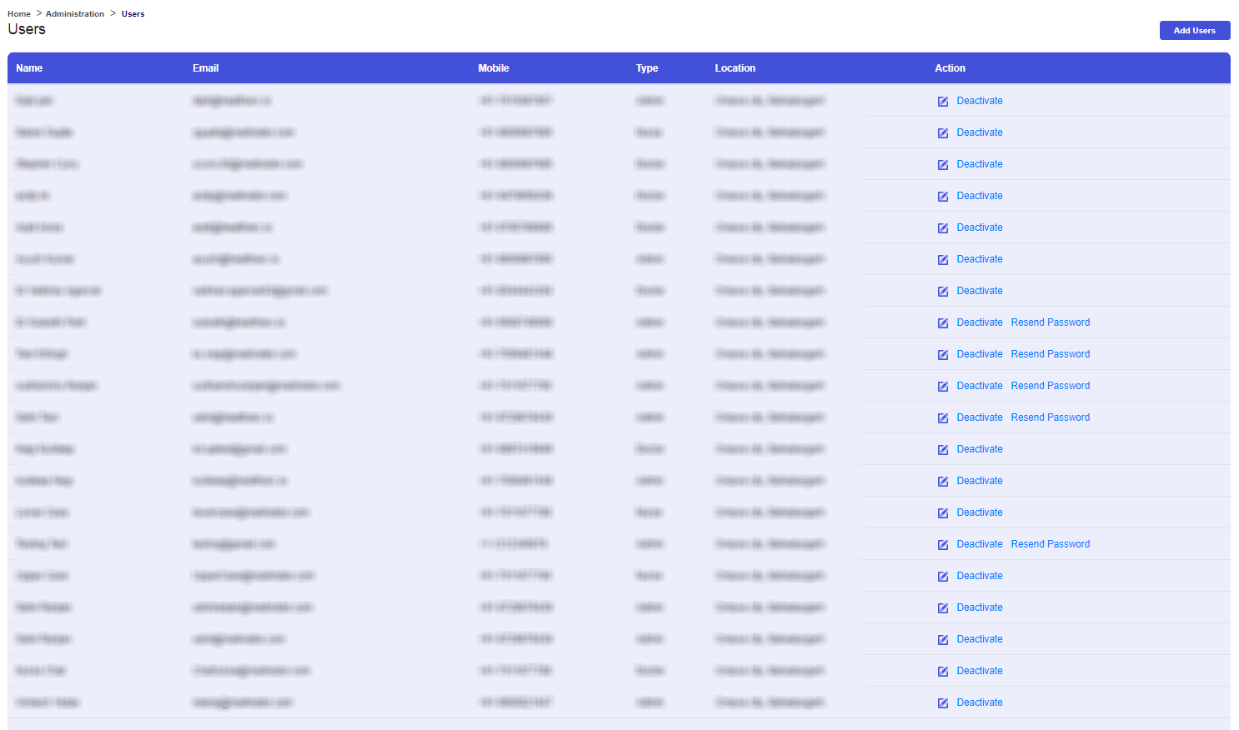
Task: Edit the user with the bottommost Resend Password link
Action: (x=943, y=545)
